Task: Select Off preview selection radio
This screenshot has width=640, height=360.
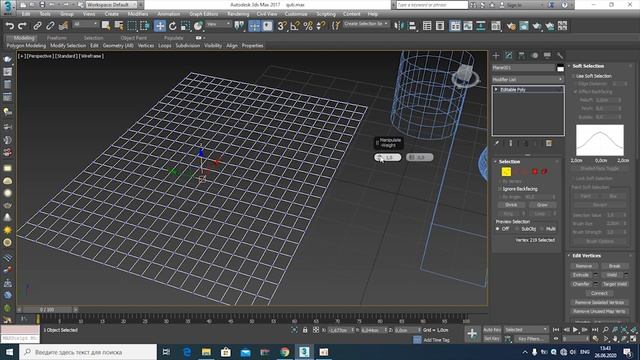Action: click(498, 229)
